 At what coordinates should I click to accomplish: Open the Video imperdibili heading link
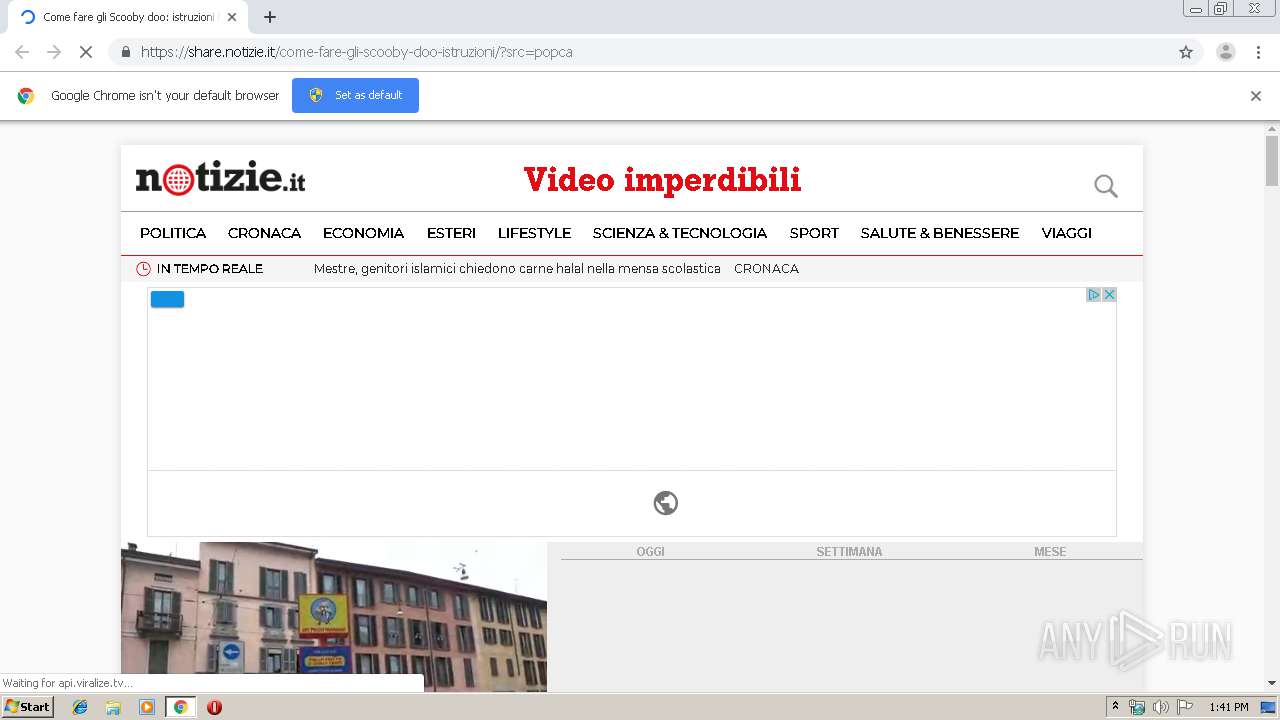(662, 180)
